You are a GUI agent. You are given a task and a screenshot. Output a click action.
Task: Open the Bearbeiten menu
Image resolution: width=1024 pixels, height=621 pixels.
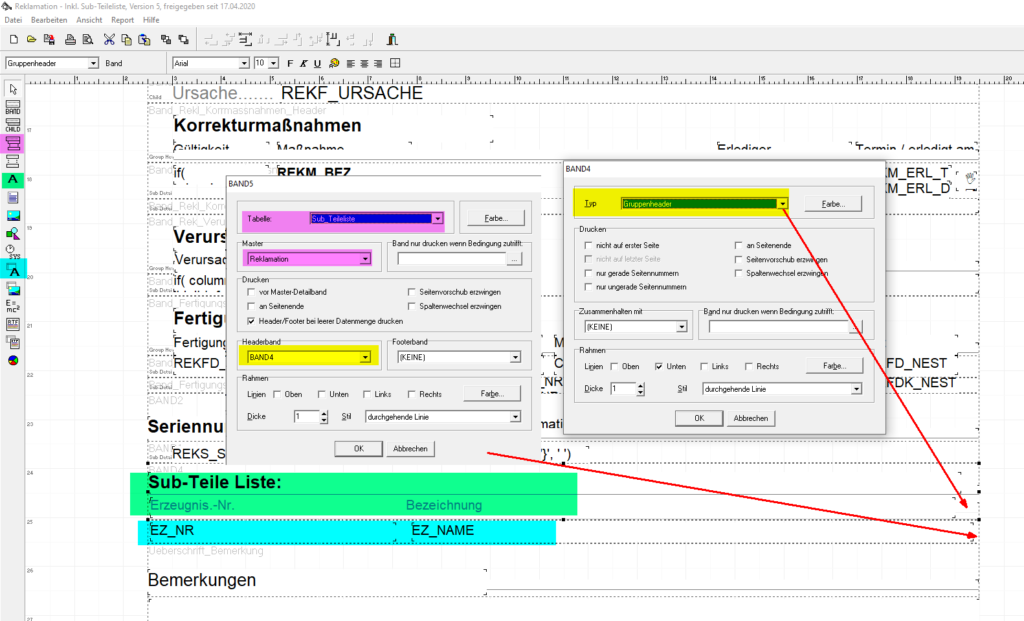(x=49, y=20)
